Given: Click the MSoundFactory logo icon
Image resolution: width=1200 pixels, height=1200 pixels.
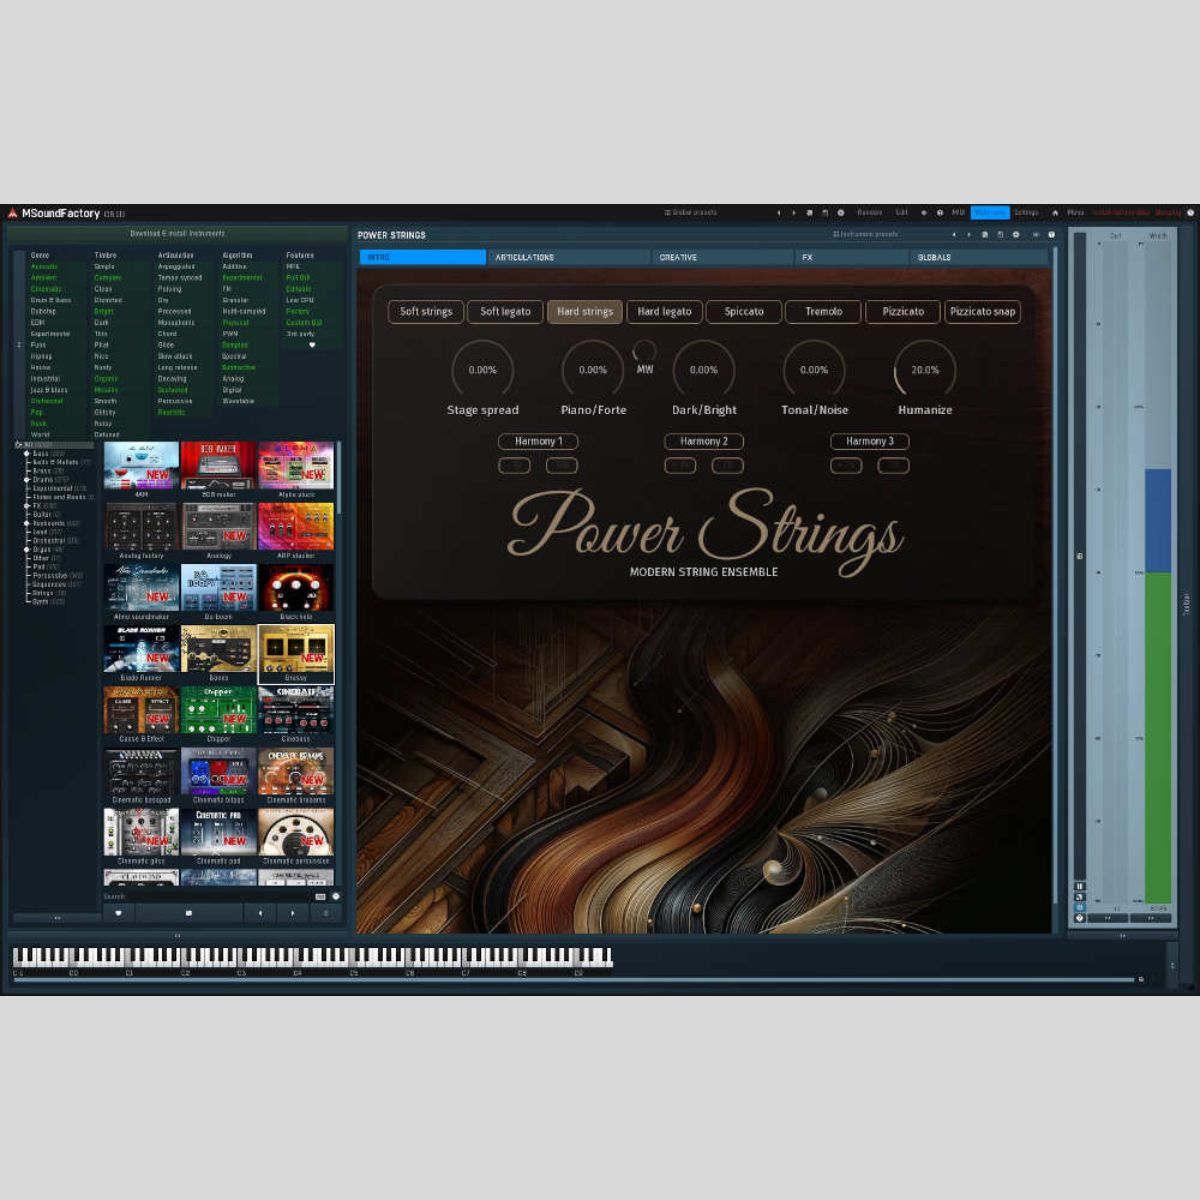Looking at the screenshot, I should [12, 213].
